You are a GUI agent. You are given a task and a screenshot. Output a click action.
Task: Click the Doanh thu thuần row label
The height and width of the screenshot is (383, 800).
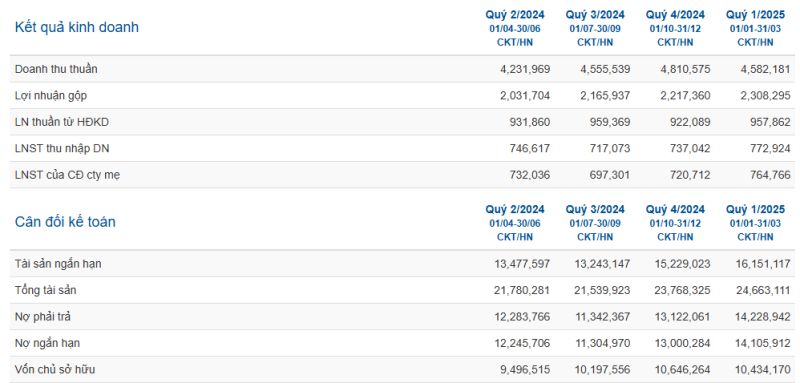pyautogui.click(x=56, y=69)
